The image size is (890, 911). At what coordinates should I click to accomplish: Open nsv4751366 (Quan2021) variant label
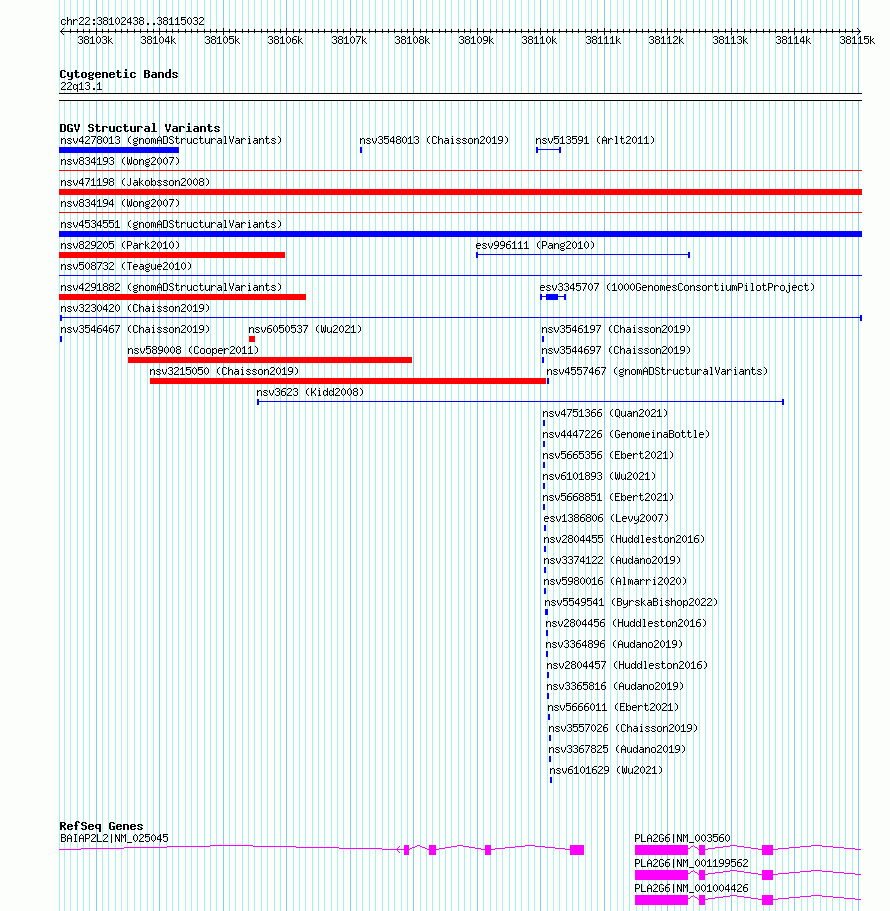pyautogui.click(x=605, y=413)
